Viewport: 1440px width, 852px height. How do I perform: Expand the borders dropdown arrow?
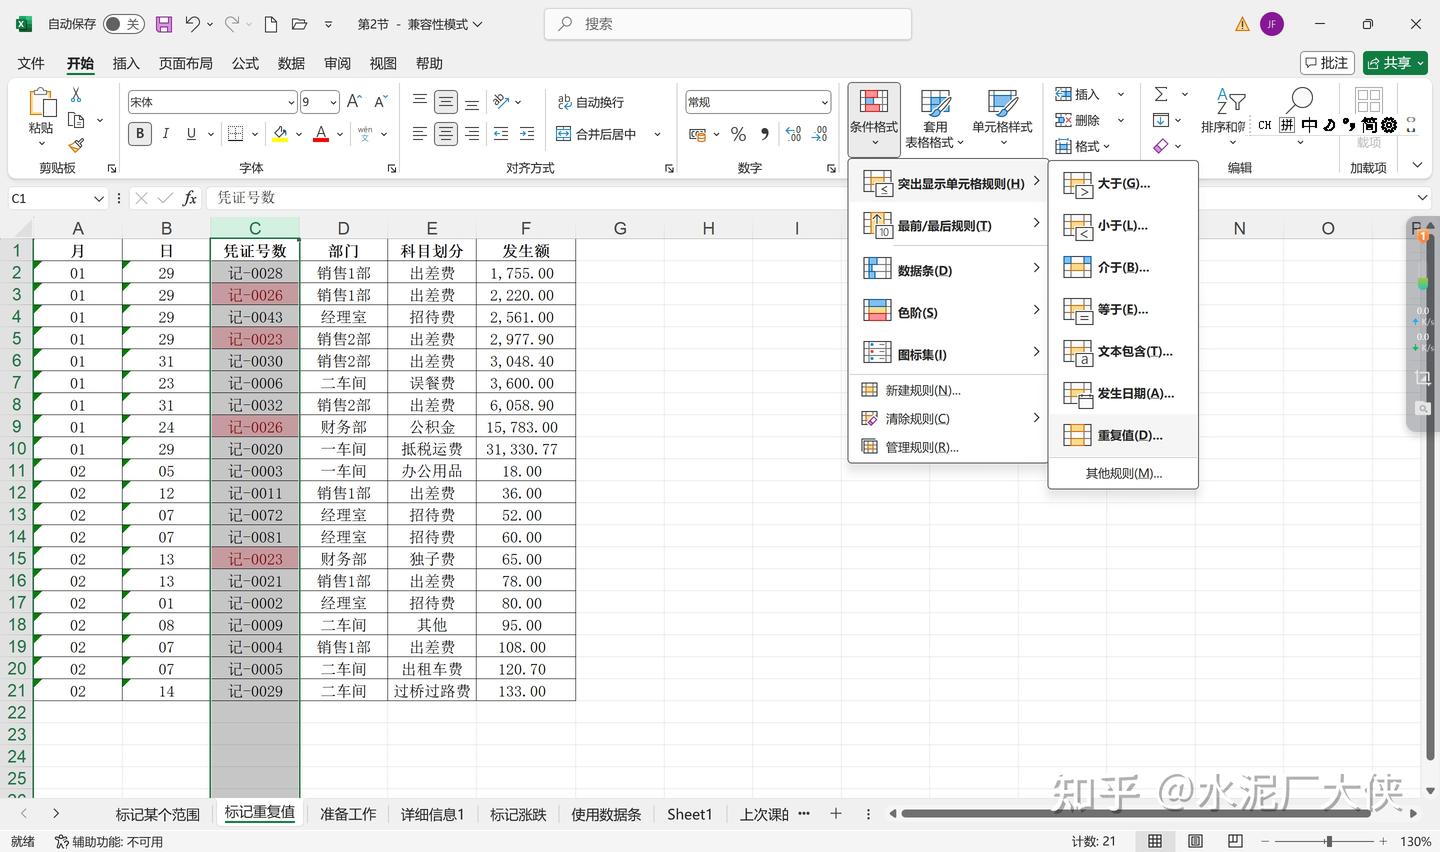[255, 134]
